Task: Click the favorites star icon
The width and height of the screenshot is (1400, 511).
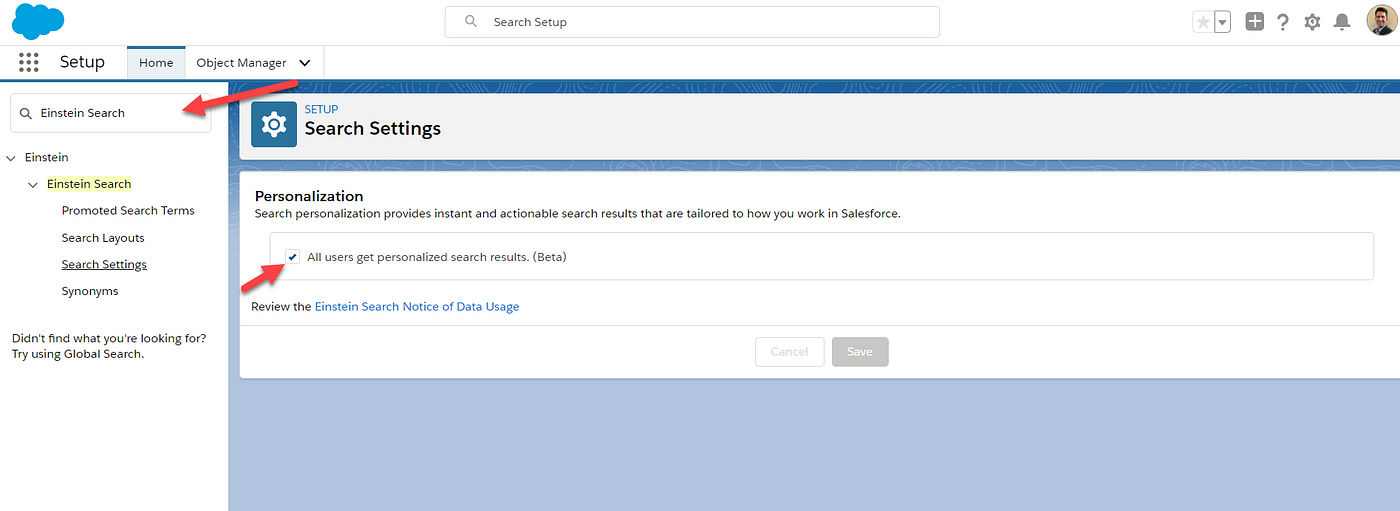Action: [1203, 22]
